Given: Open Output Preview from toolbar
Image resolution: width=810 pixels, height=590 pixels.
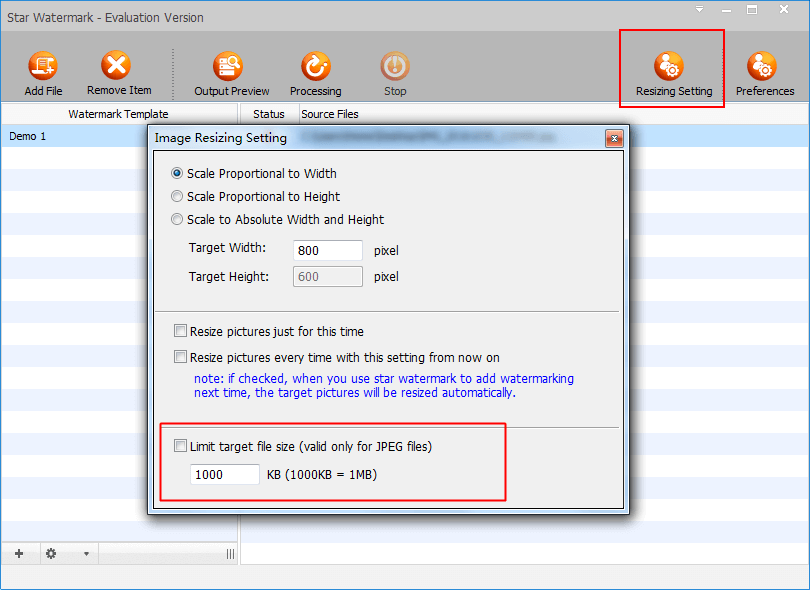Looking at the screenshot, I should click(x=228, y=66).
